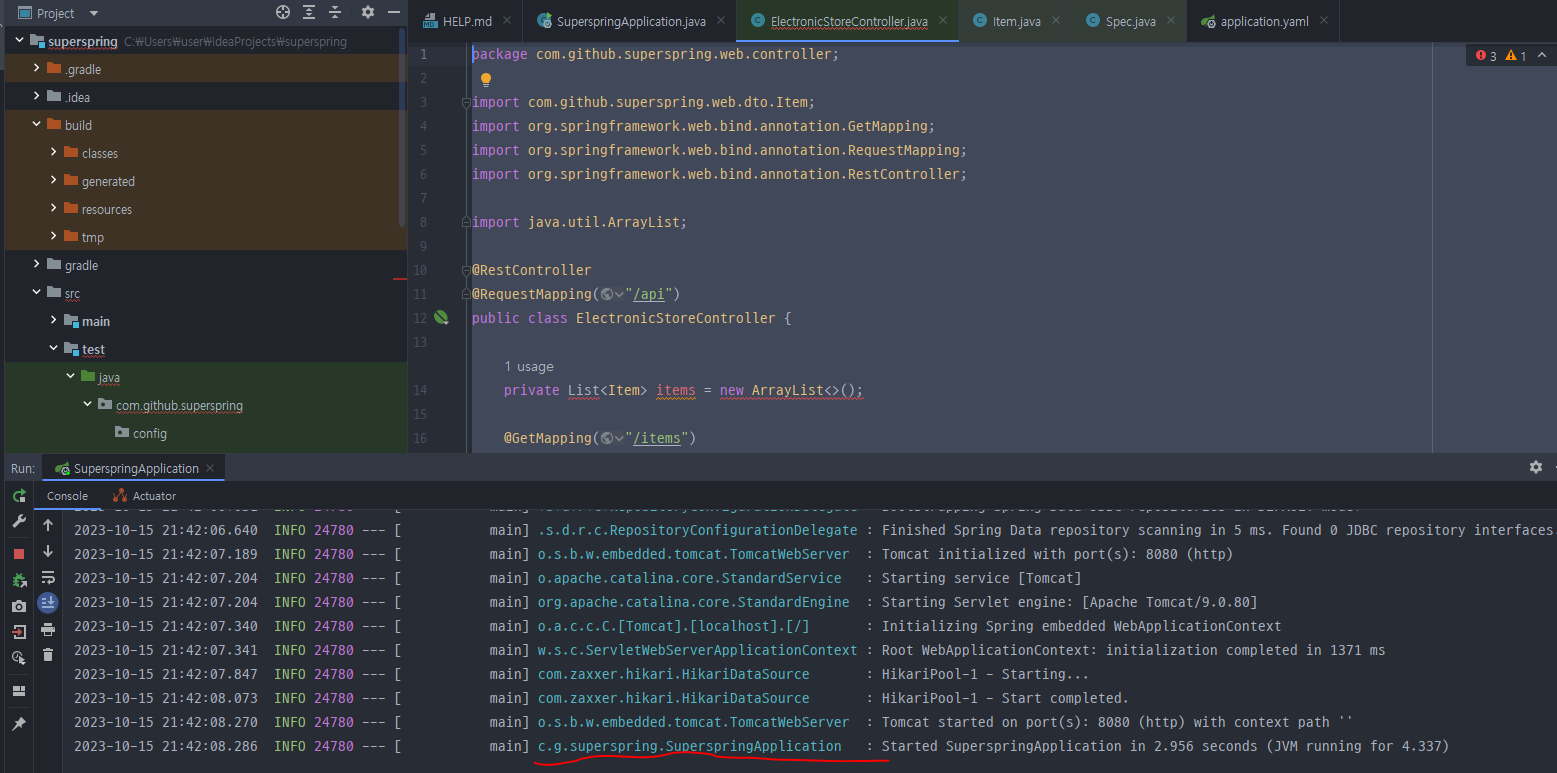Image resolution: width=1557 pixels, height=773 pixels.
Task: Toggle soft-wrap in the console
Action: 48,577
